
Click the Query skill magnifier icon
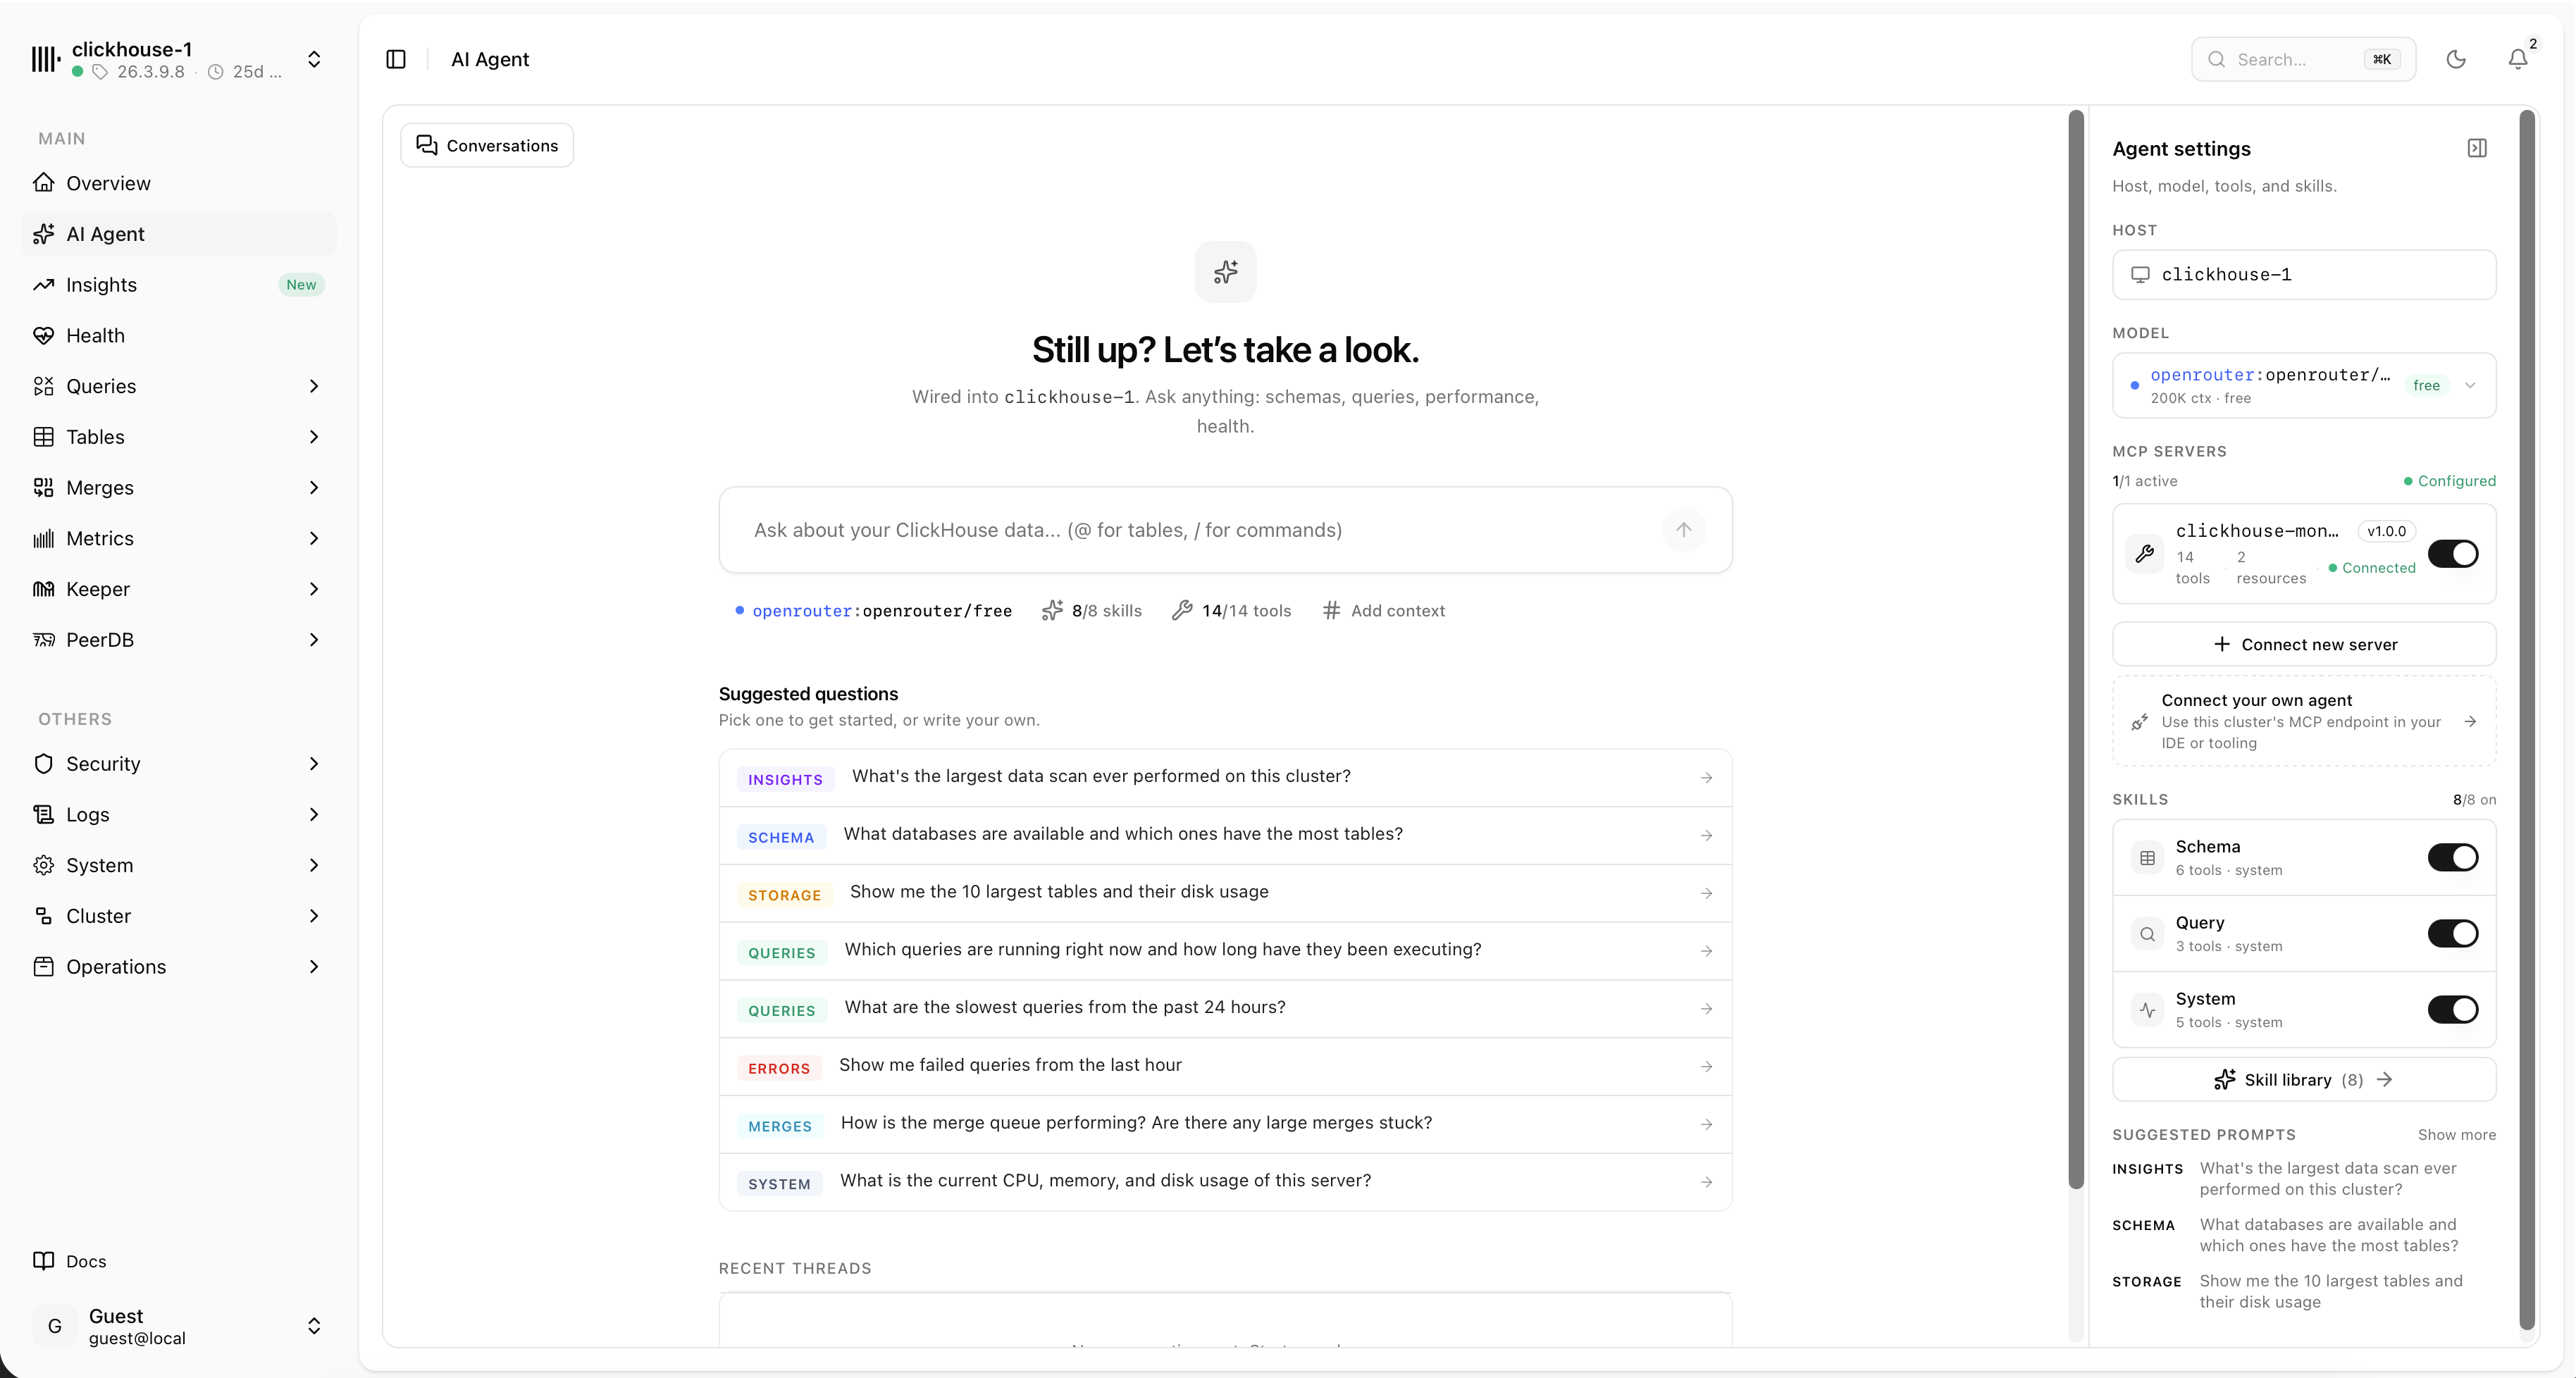point(2147,934)
